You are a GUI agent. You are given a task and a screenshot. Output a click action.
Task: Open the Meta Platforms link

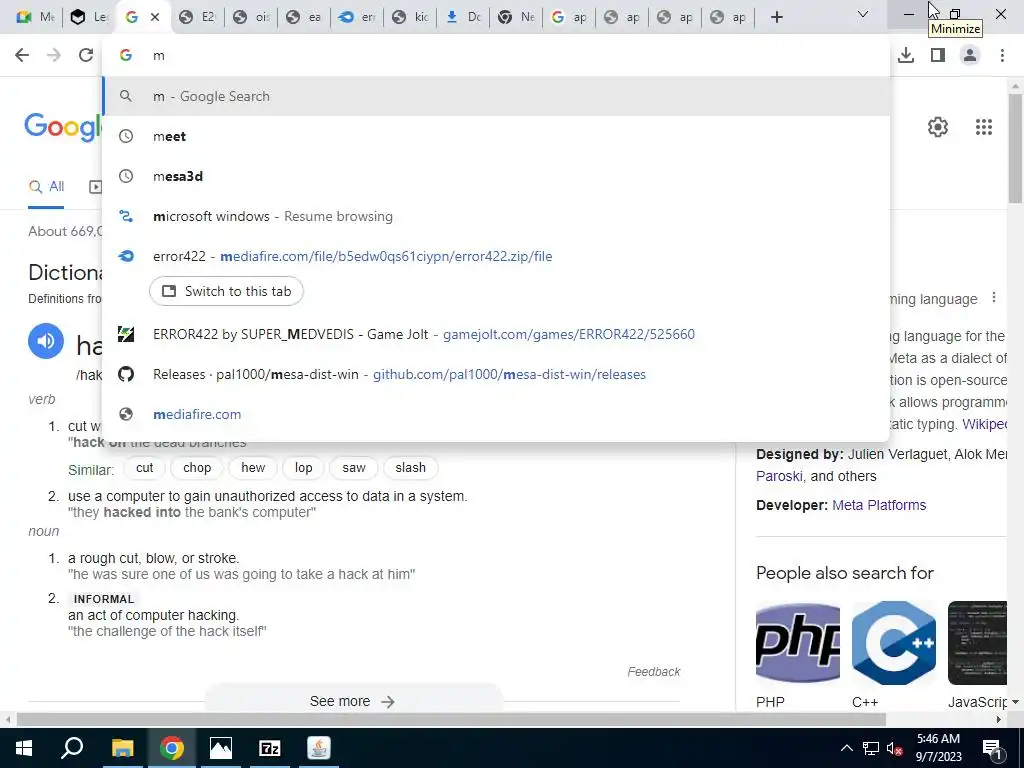click(879, 505)
